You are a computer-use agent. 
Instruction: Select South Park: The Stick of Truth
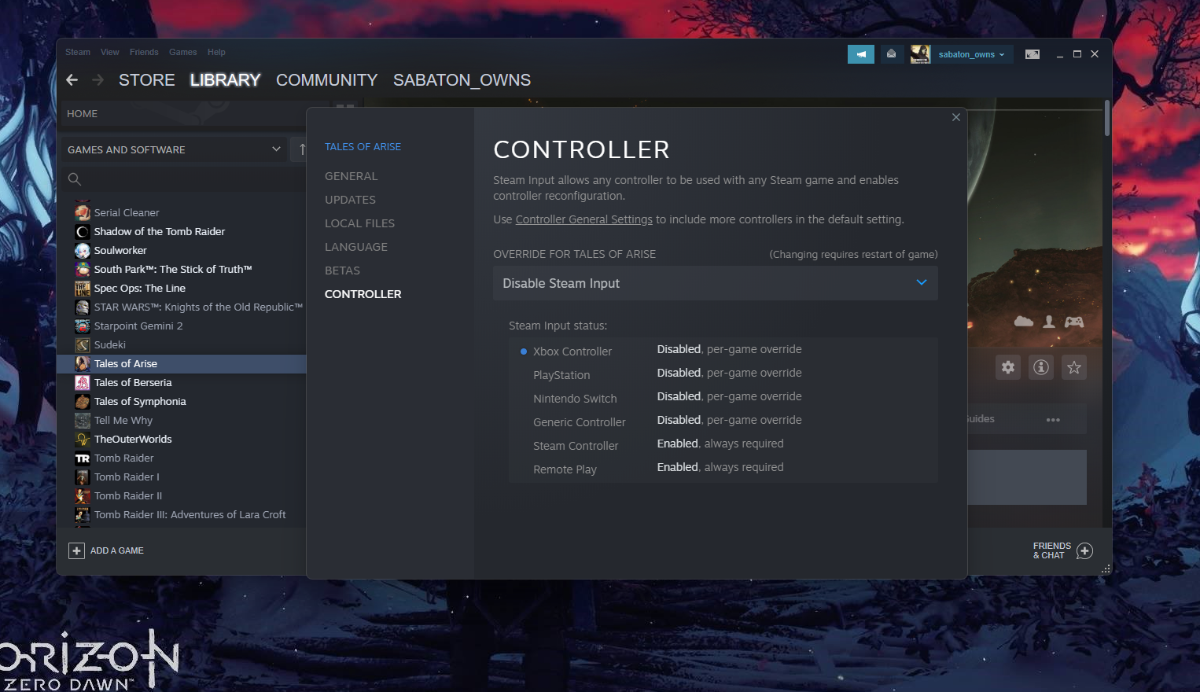(173, 269)
